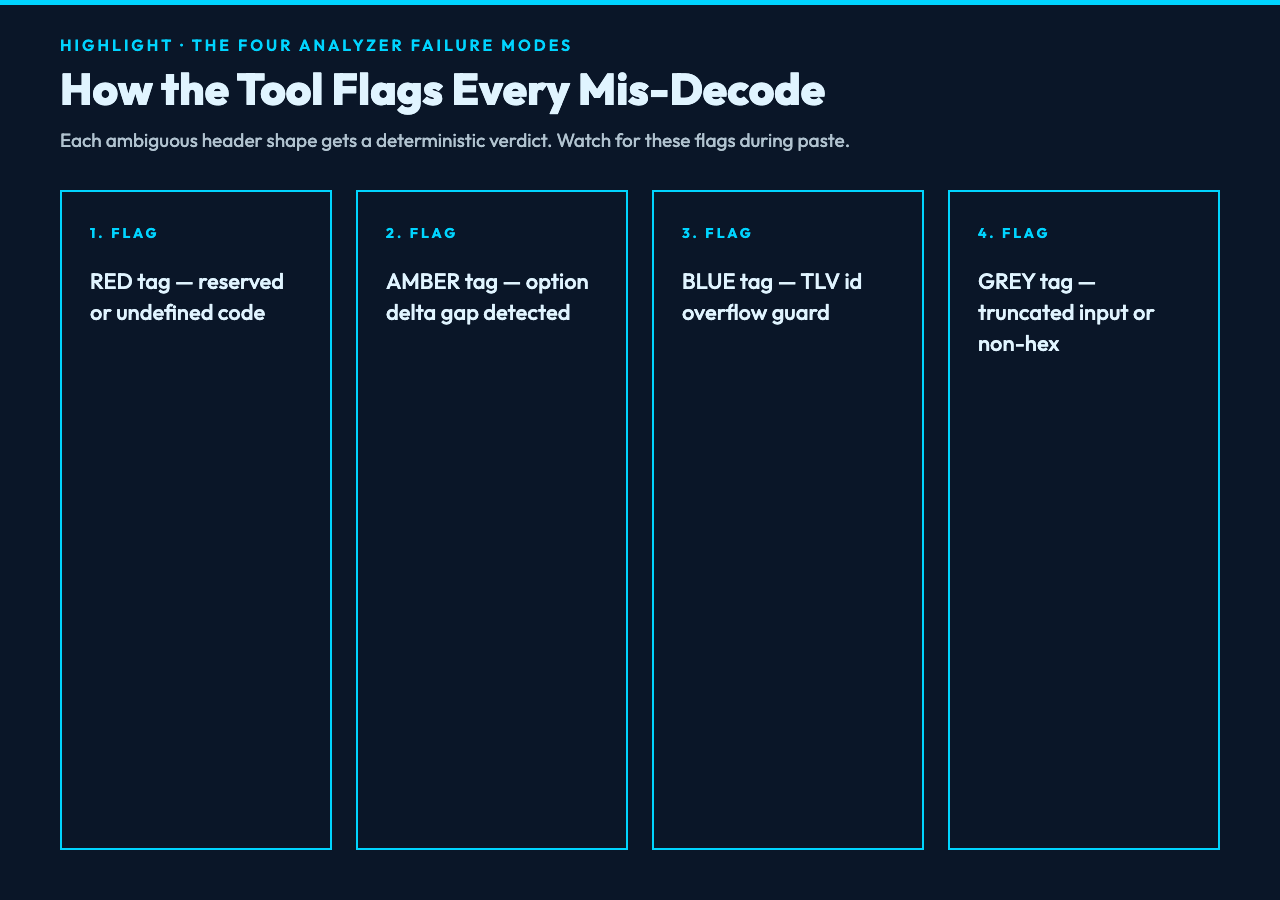Click the eyebrow text "HIGHLIGHT · THE FOUR ANALYZER FAILURE MODES"
Screen dimensions: 1280x900
[316, 45]
